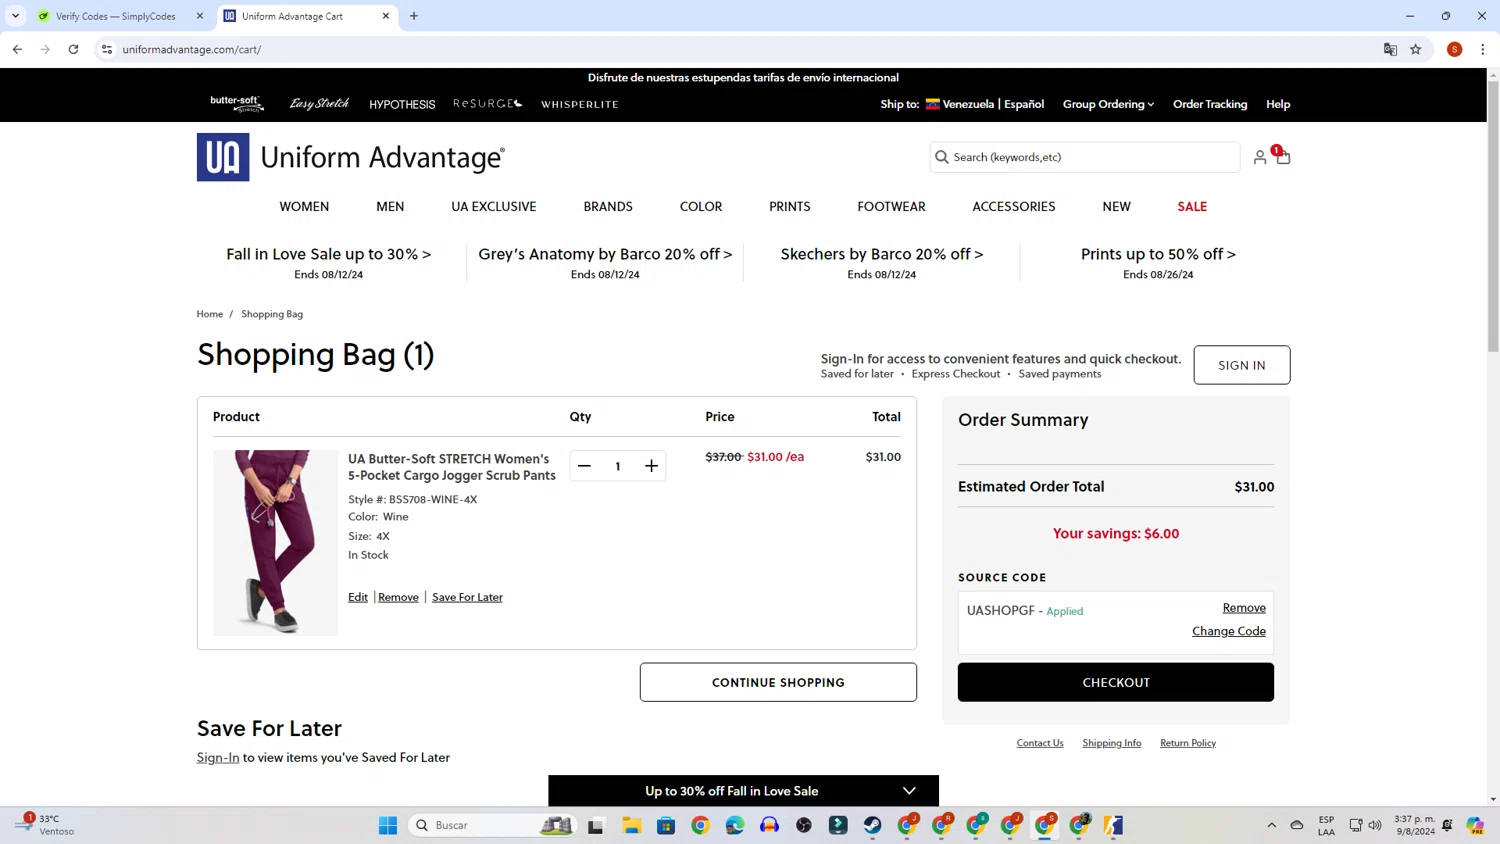
Task: Open the SALE menu
Action: pyautogui.click(x=1192, y=207)
